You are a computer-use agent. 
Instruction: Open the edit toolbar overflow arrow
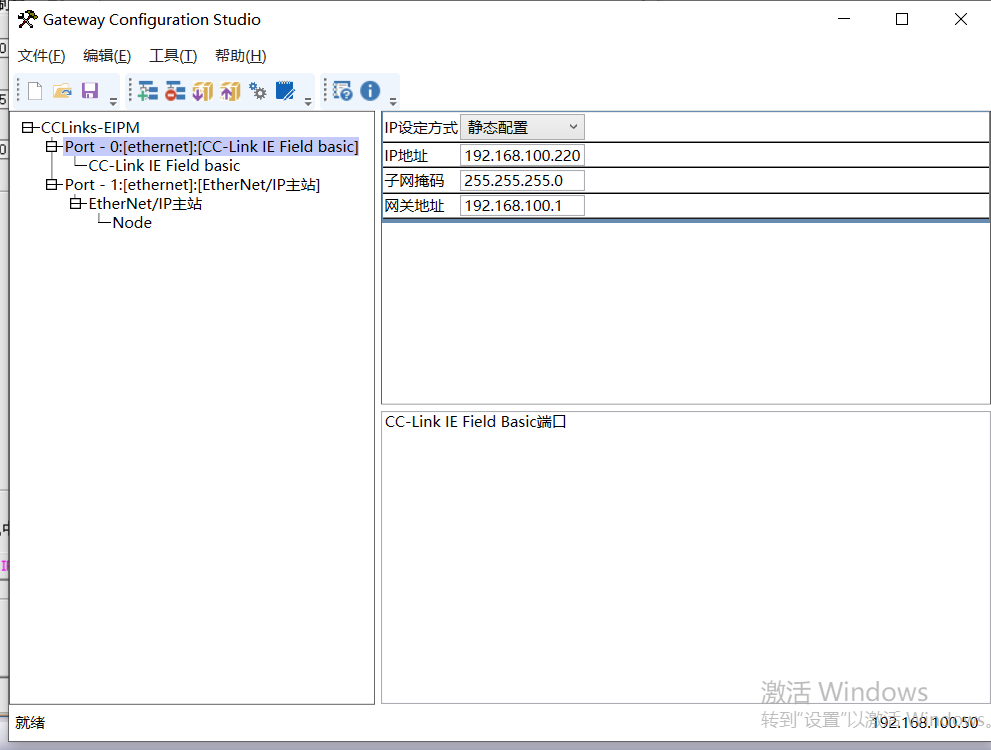click(x=308, y=101)
